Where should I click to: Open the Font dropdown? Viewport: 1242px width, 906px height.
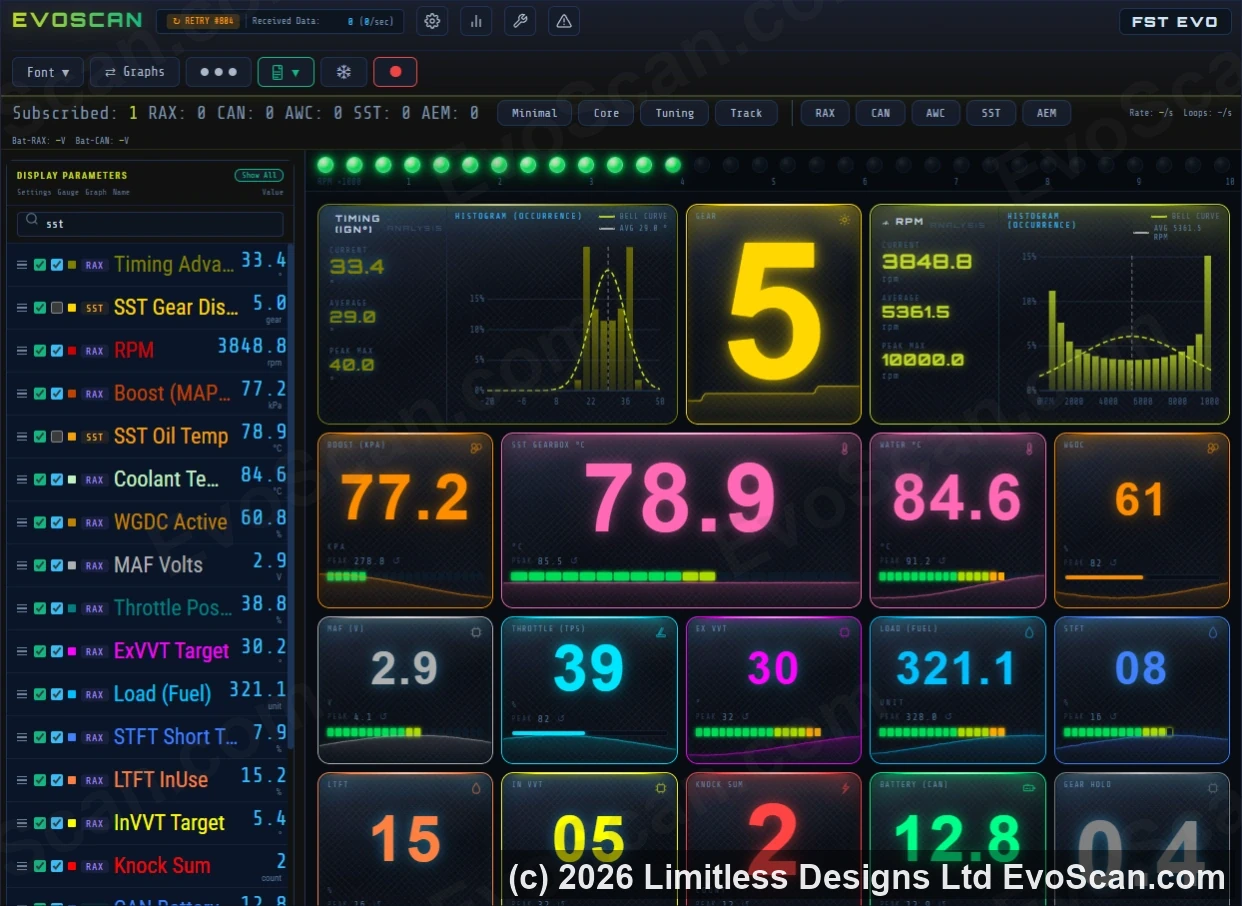[48, 72]
